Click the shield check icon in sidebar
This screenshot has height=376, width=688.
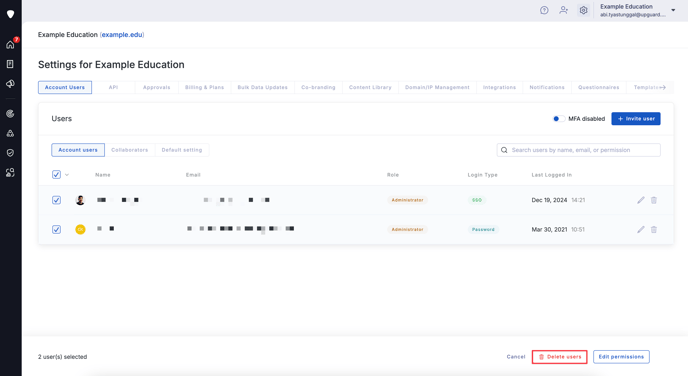[10, 153]
